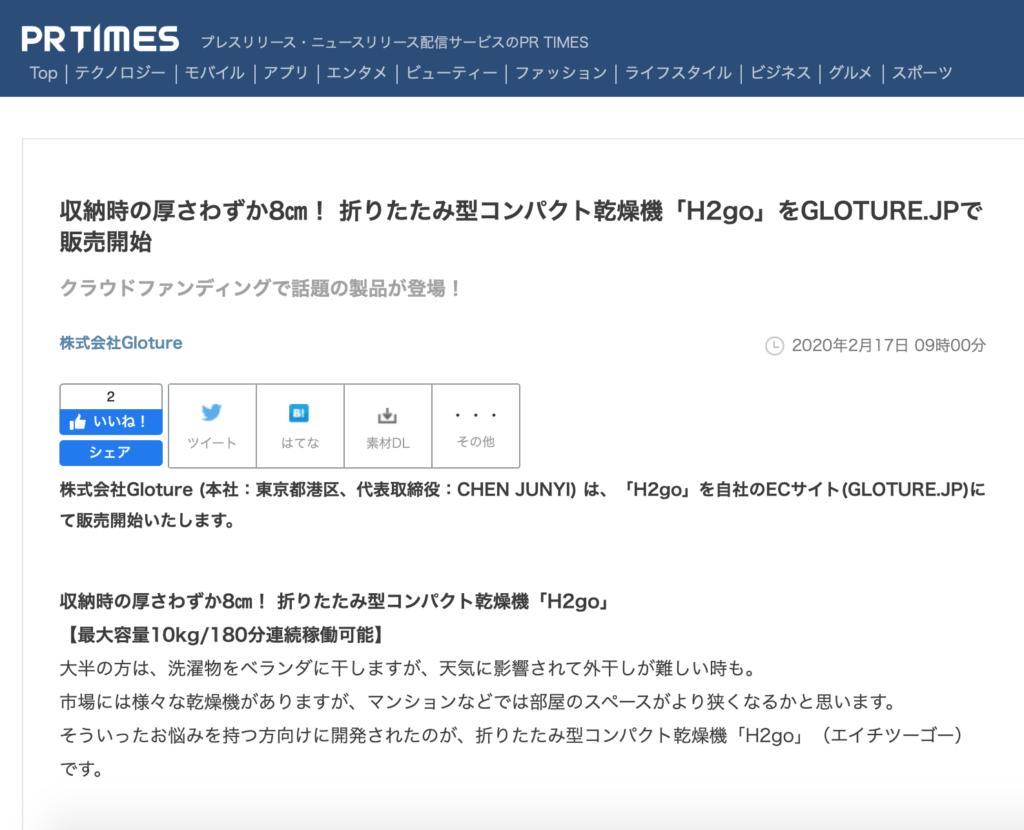Click the paragraph starting 市場には様々な乾燥機
Viewport: 1024px width, 830px height.
(x=477, y=702)
